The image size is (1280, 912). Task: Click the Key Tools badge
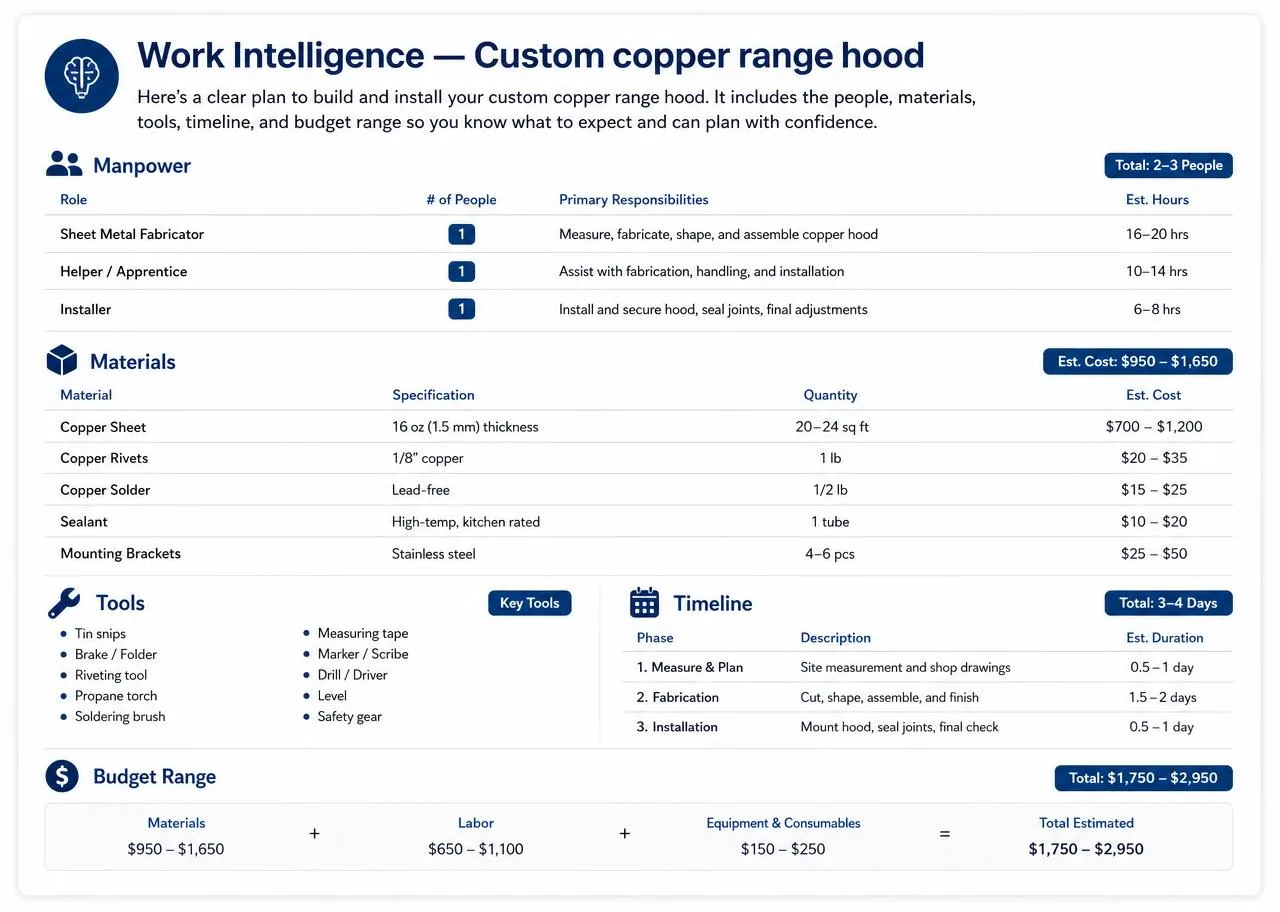tap(530, 603)
